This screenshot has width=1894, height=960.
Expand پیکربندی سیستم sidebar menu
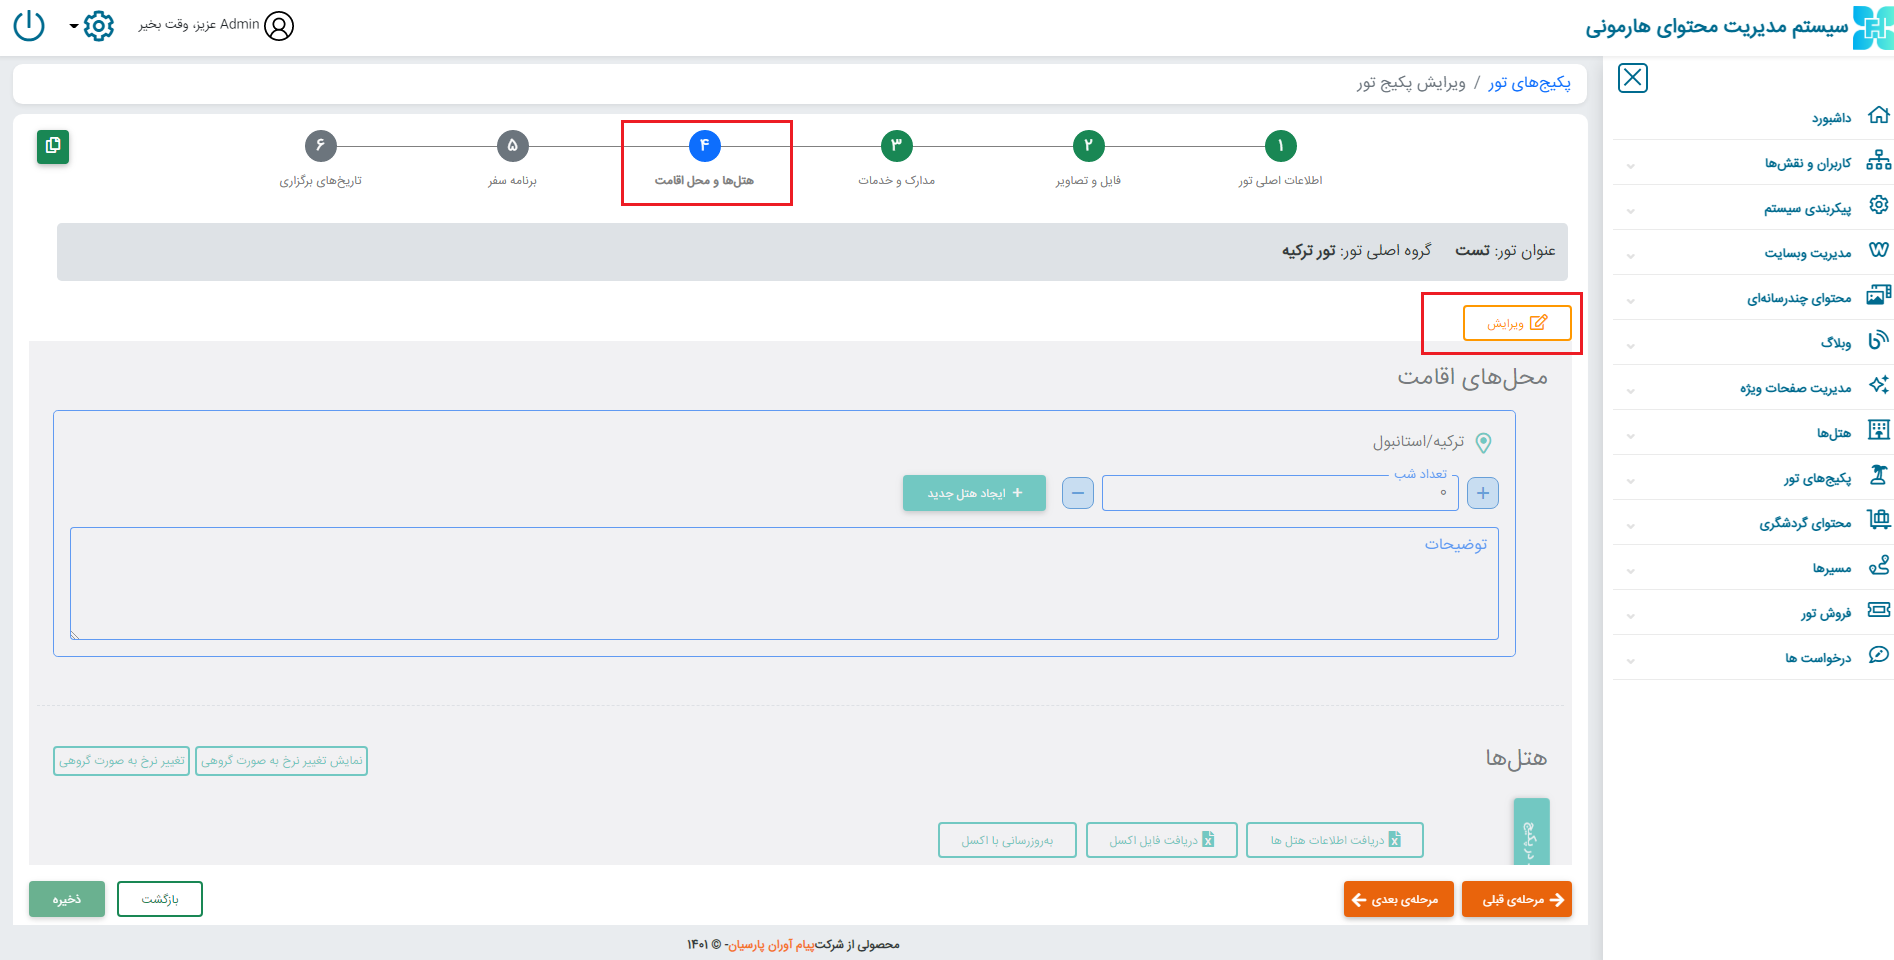click(x=1807, y=208)
